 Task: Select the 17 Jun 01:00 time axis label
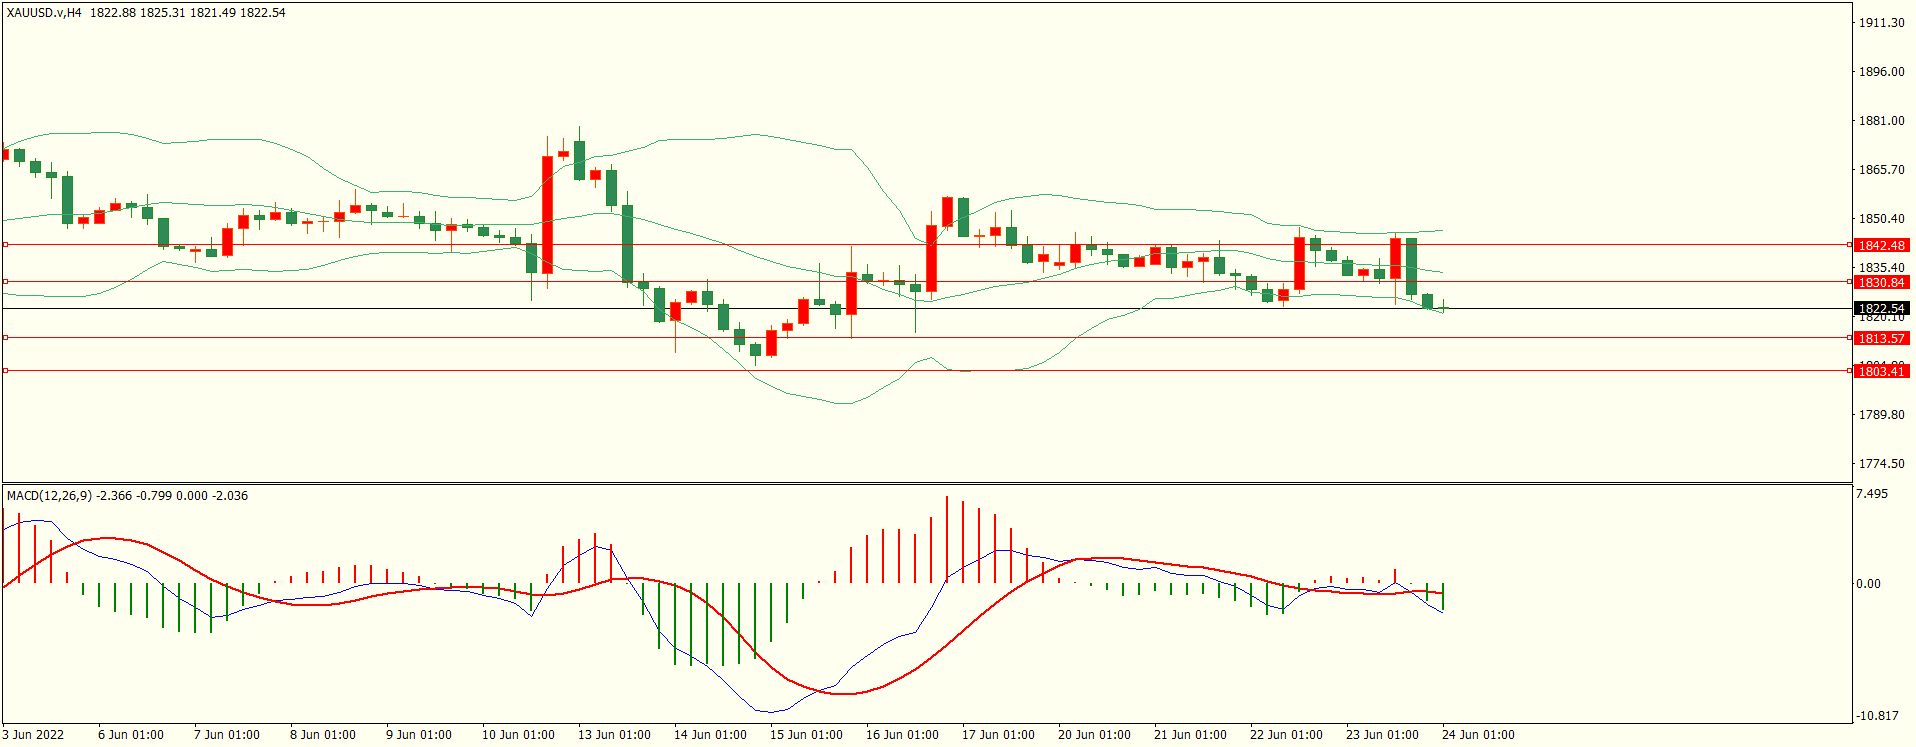(998, 735)
